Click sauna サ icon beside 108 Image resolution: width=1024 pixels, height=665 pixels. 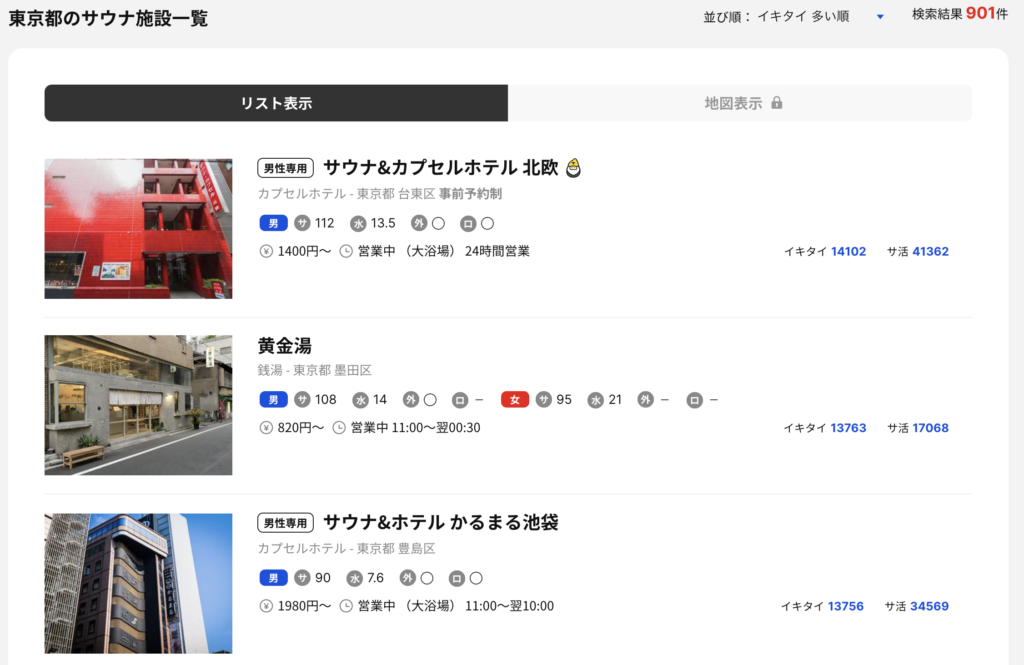pyautogui.click(x=302, y=400)
